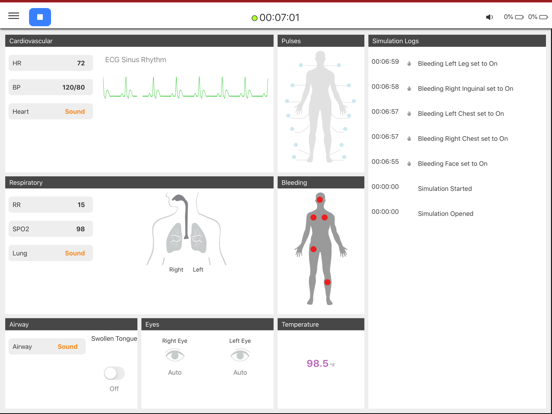Click the trachea airway graphic
This screenshot has width=552, height=414.
183,216
